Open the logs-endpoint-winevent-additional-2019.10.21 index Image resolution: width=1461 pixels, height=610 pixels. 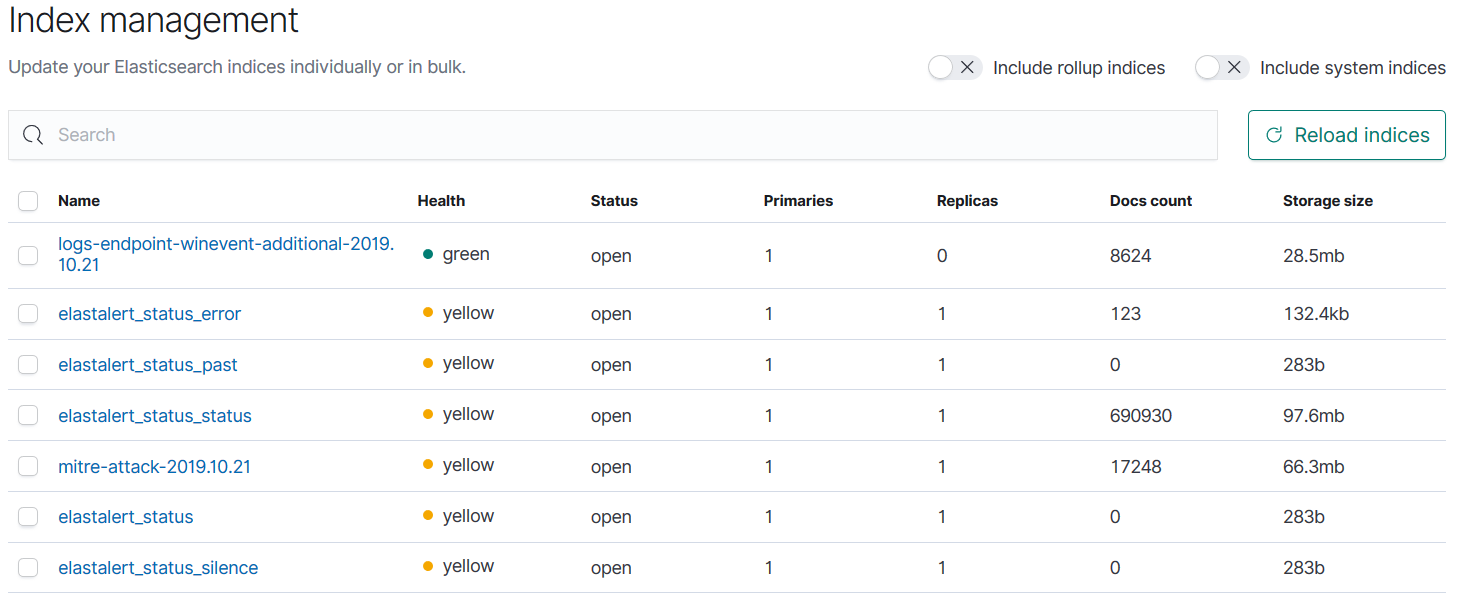click(x=226, y=243)
